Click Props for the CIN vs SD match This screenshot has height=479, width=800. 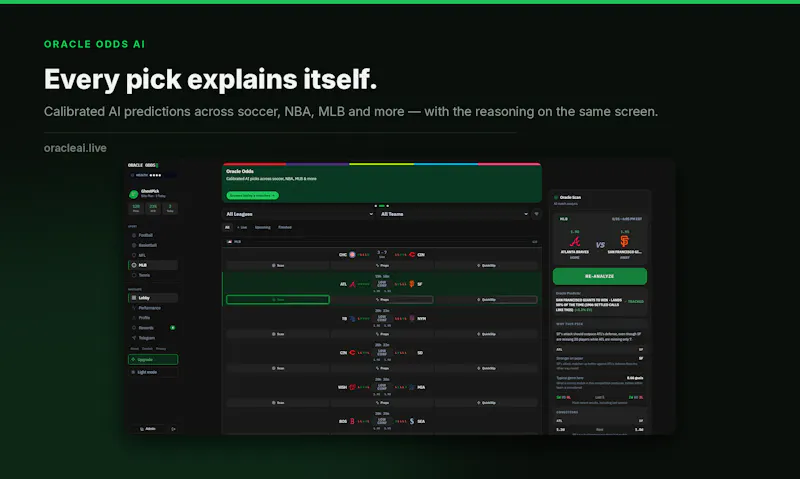[x=382, y=368]
